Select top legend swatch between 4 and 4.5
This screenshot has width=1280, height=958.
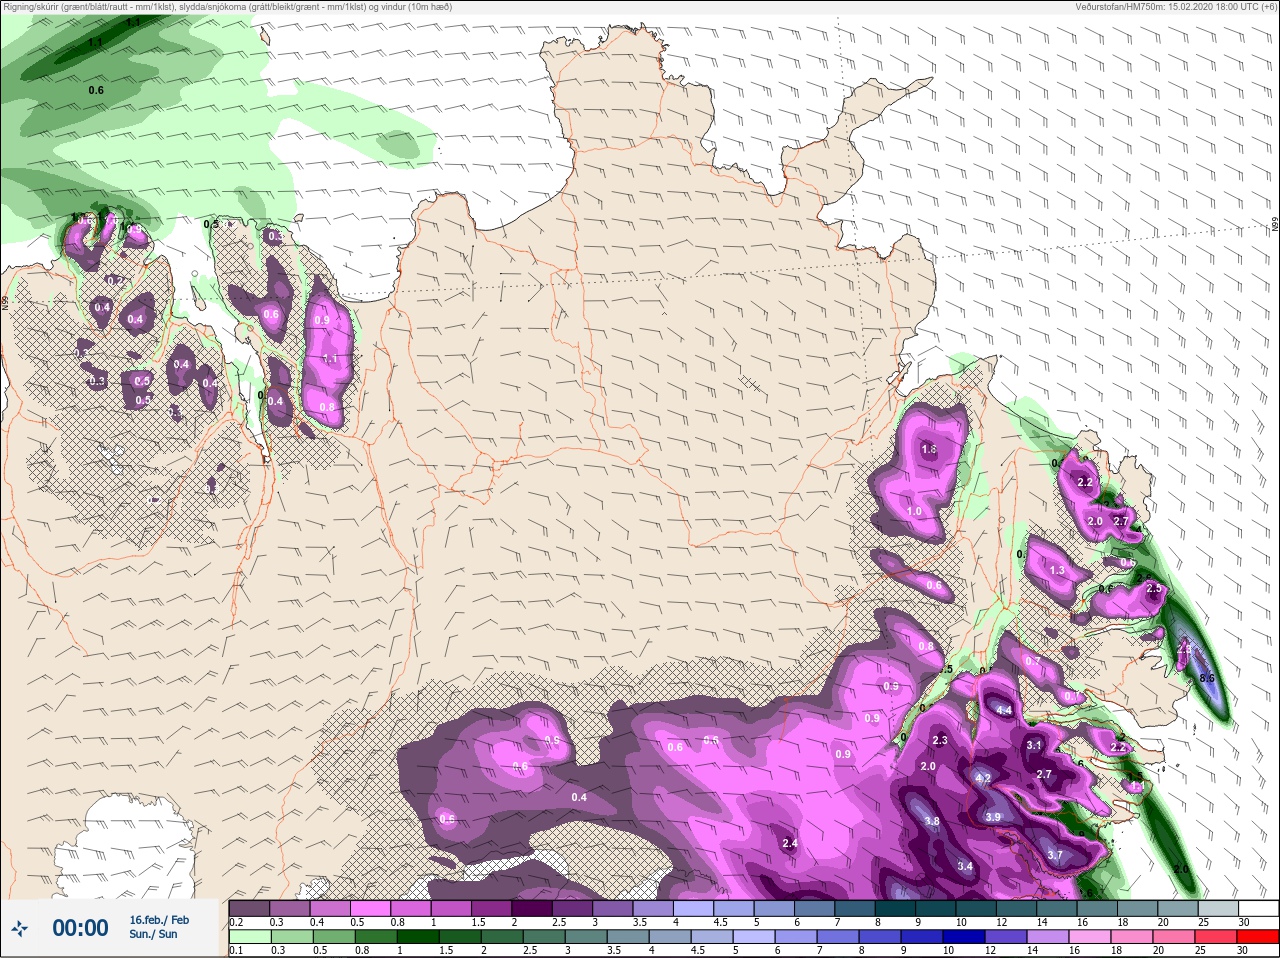pyautogui.click(x=695, y=908)
